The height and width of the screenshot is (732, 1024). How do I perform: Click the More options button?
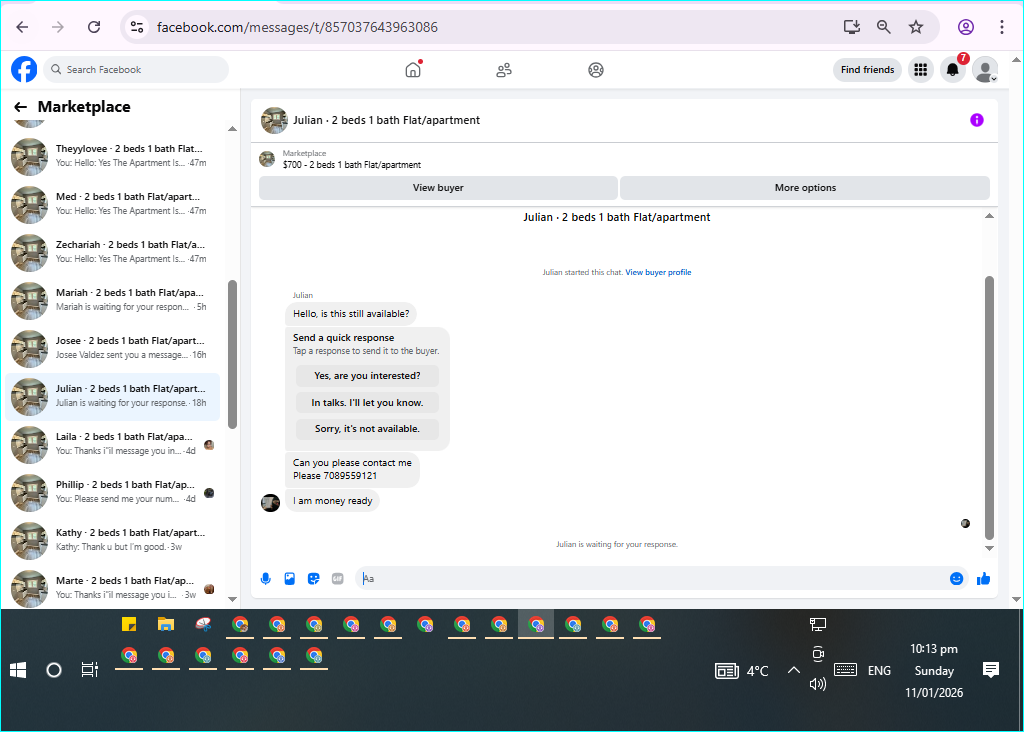click(x=805, y=187)
